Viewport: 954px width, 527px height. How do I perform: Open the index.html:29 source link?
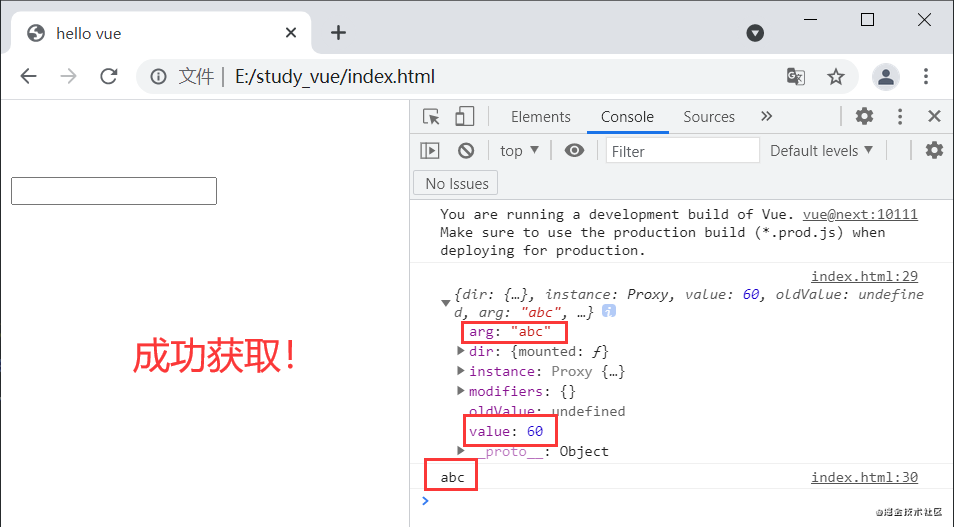[x=864, y=276]
